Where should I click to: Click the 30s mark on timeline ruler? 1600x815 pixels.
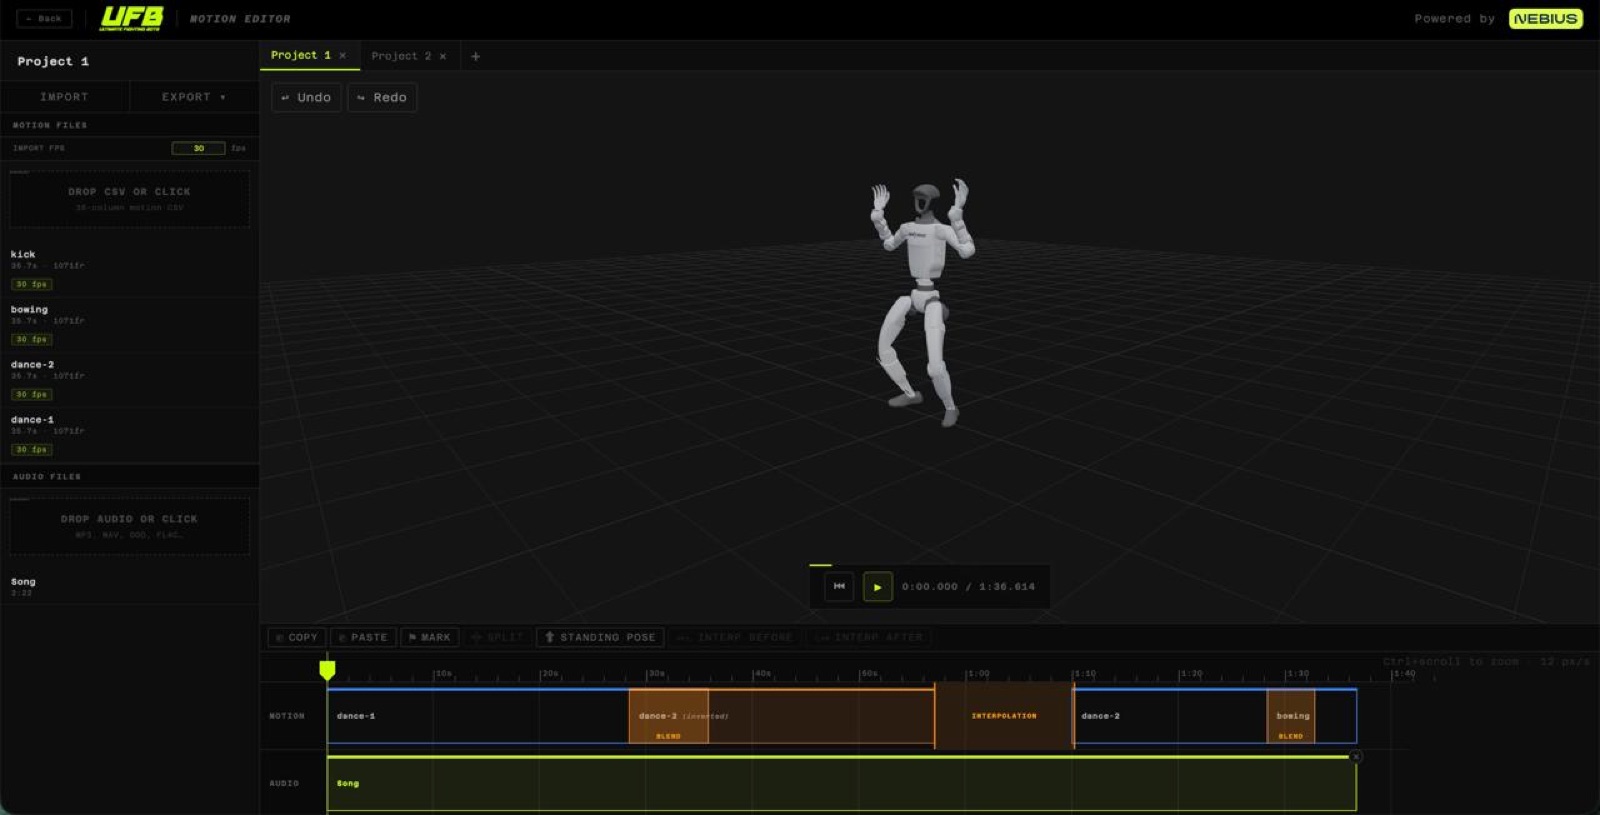[655, 673]
